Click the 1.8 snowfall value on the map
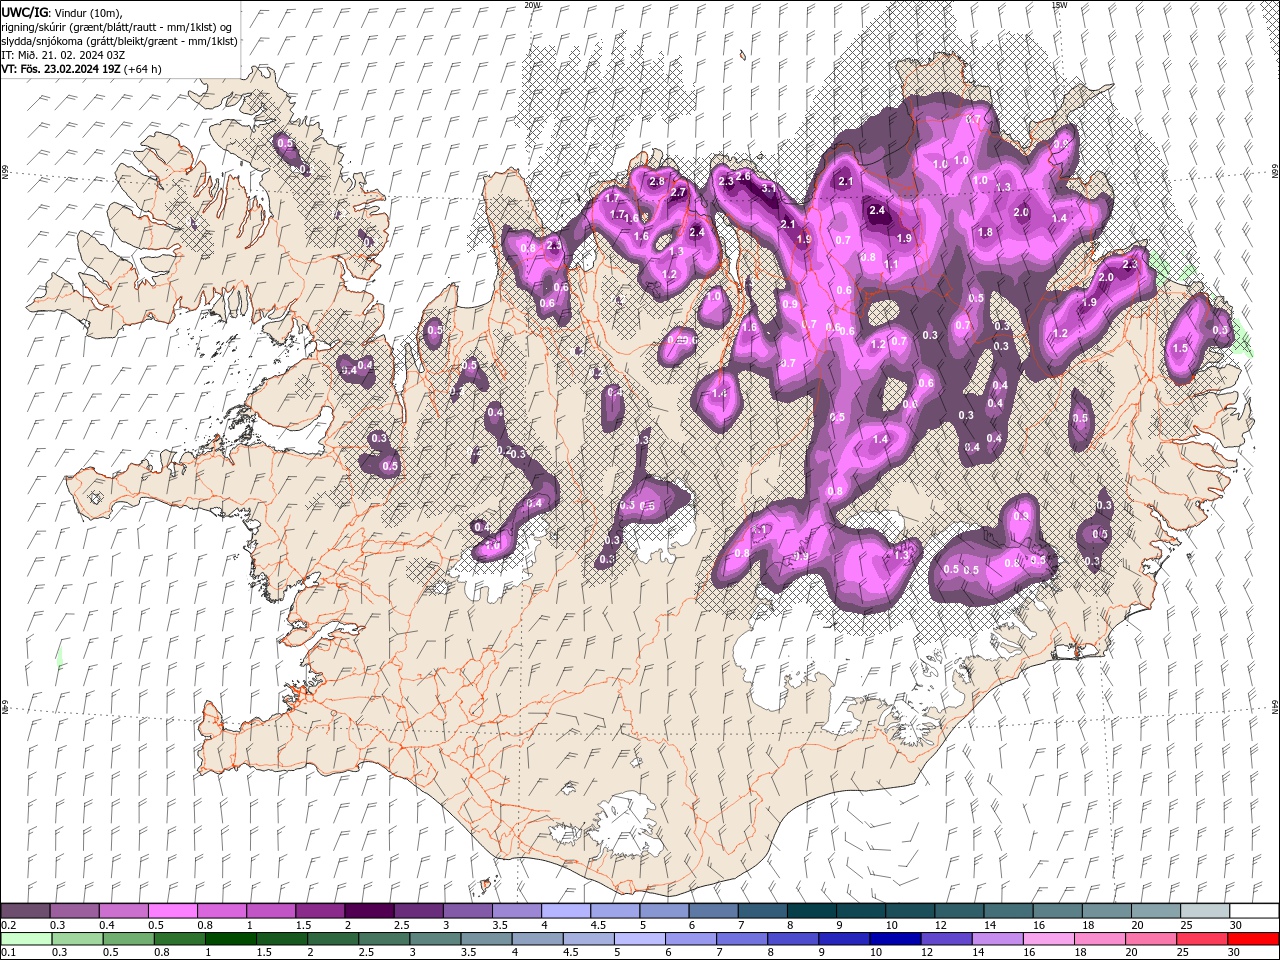 [x=985, y=232]
